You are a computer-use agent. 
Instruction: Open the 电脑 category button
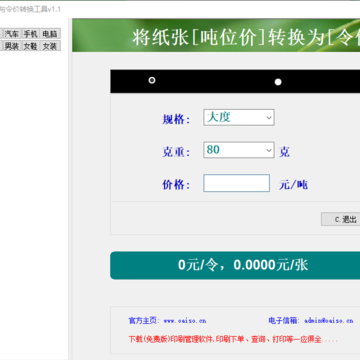point(50,34)
